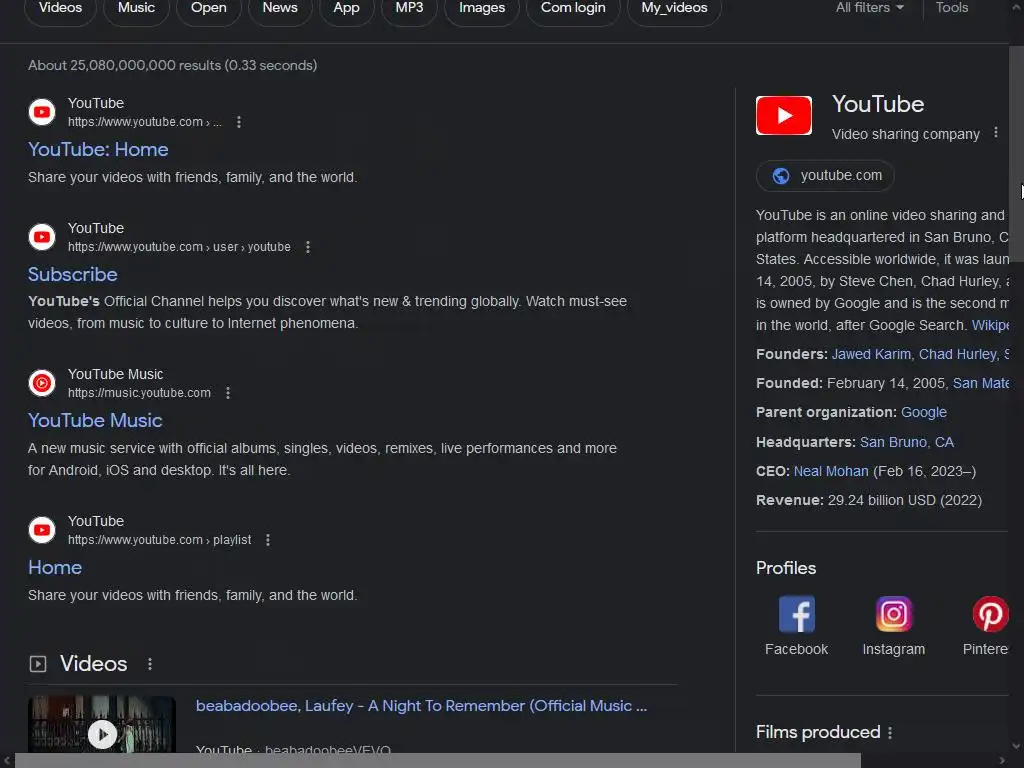Open the Subscribe result link
Screen dimensions: 1024x768
tap(72, 274)
